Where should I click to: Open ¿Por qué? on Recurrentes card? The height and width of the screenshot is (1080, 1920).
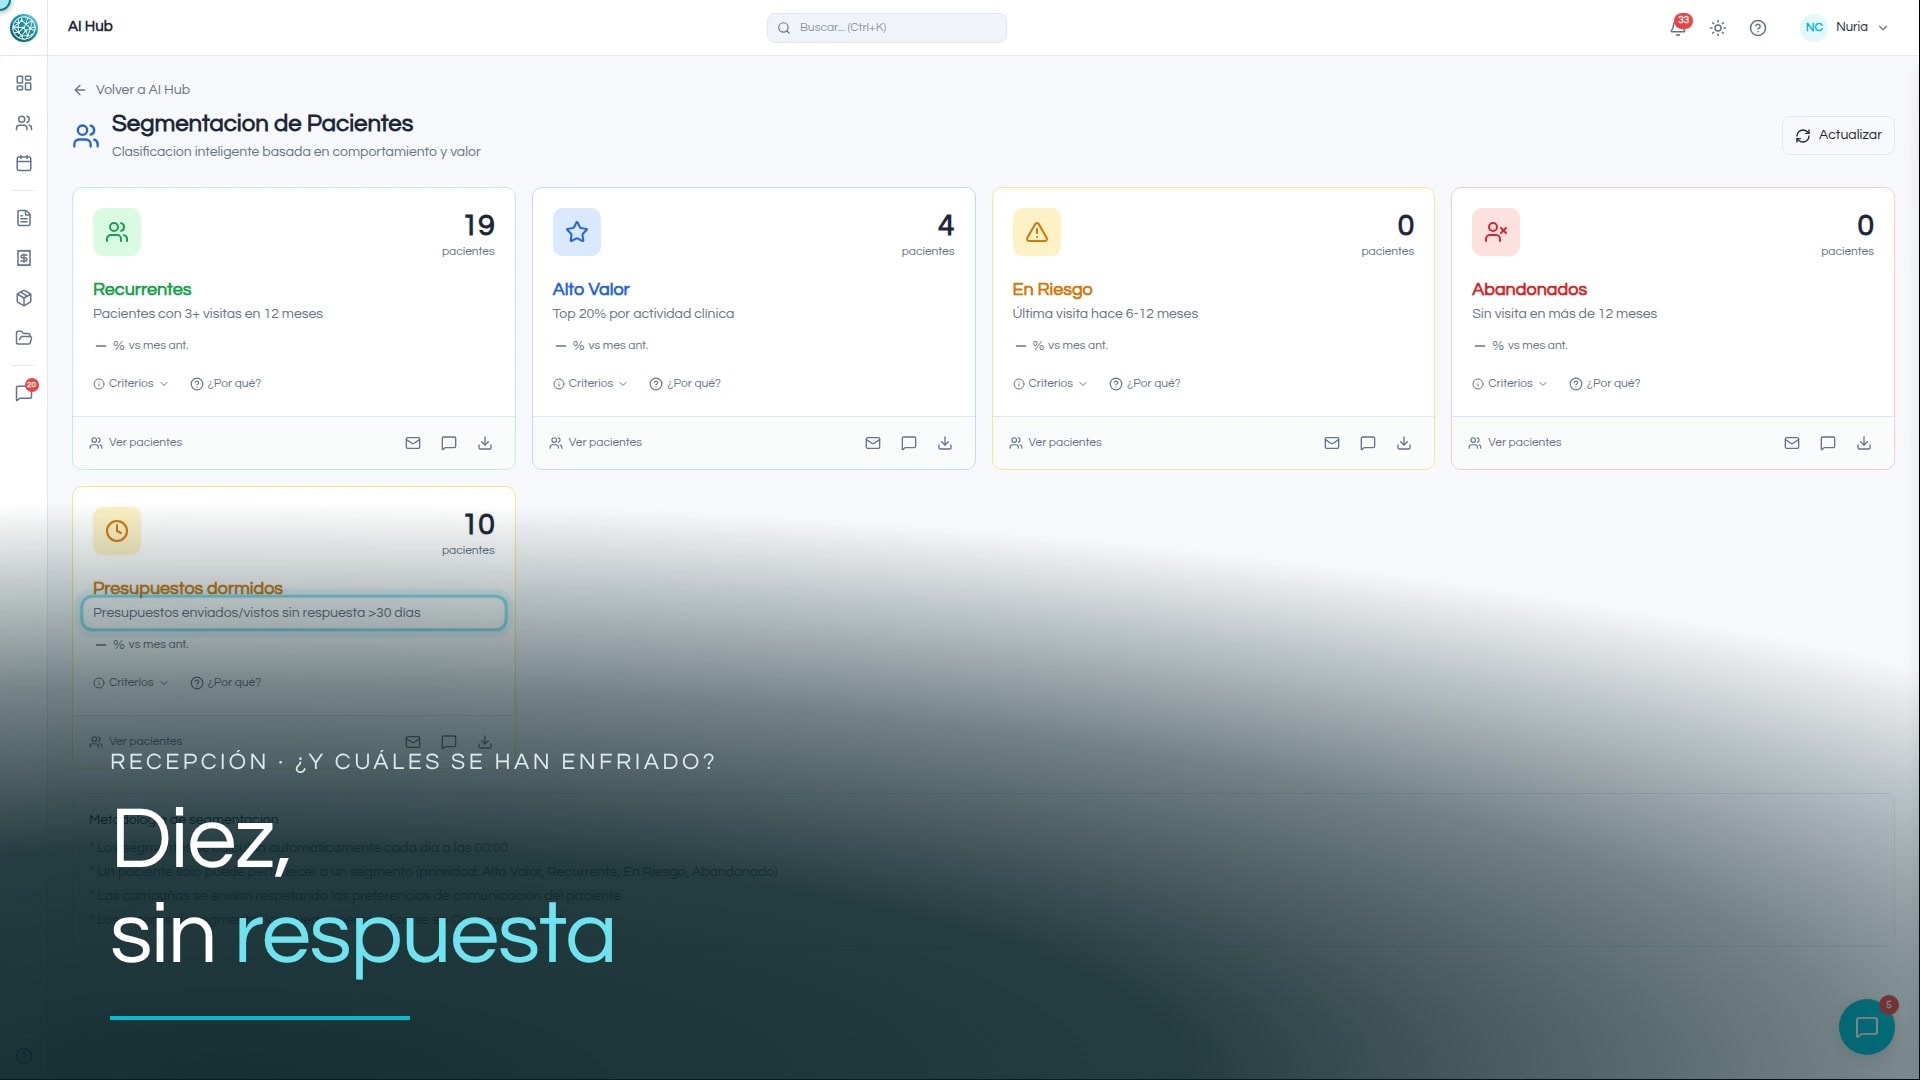click(226, 383)
